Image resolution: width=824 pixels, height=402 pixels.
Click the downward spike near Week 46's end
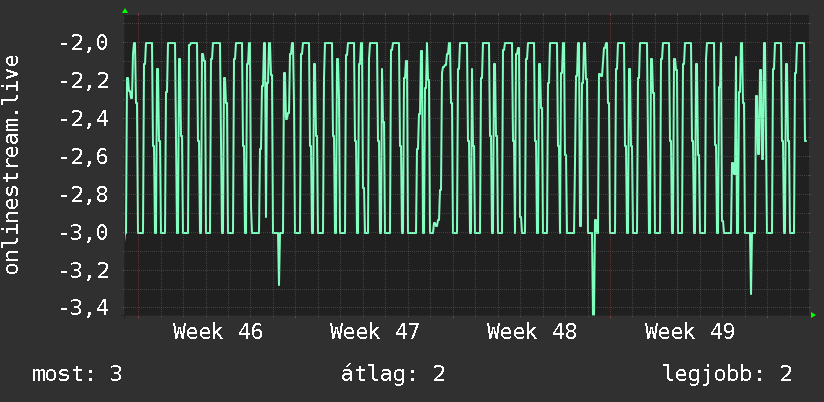279,259
